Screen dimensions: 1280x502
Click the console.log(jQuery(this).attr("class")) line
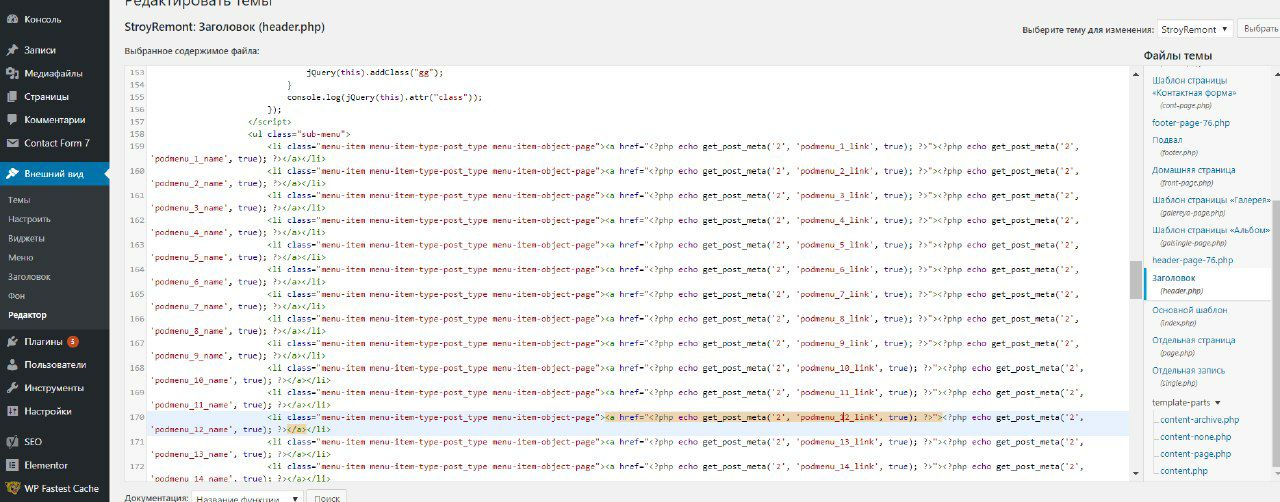click(385, 97)
